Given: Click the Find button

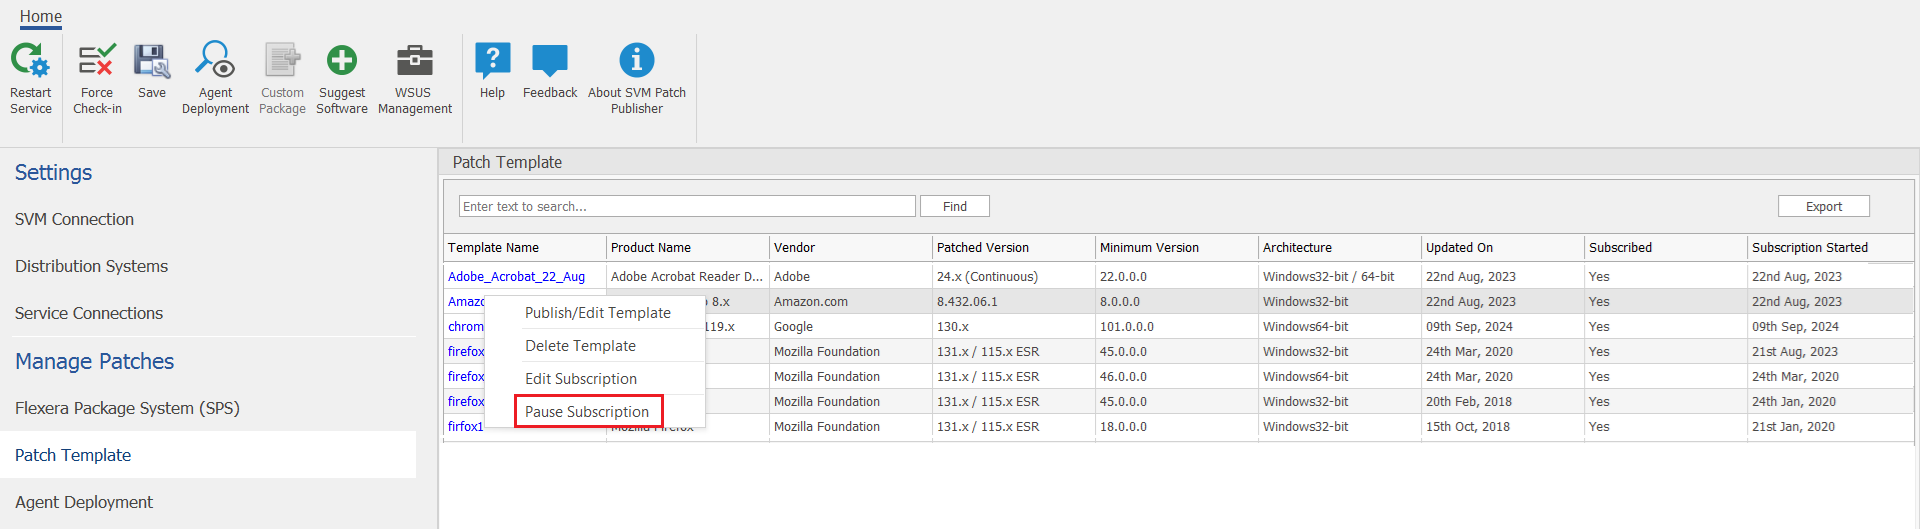Looking at the screenshot, I should coord(954,206).
